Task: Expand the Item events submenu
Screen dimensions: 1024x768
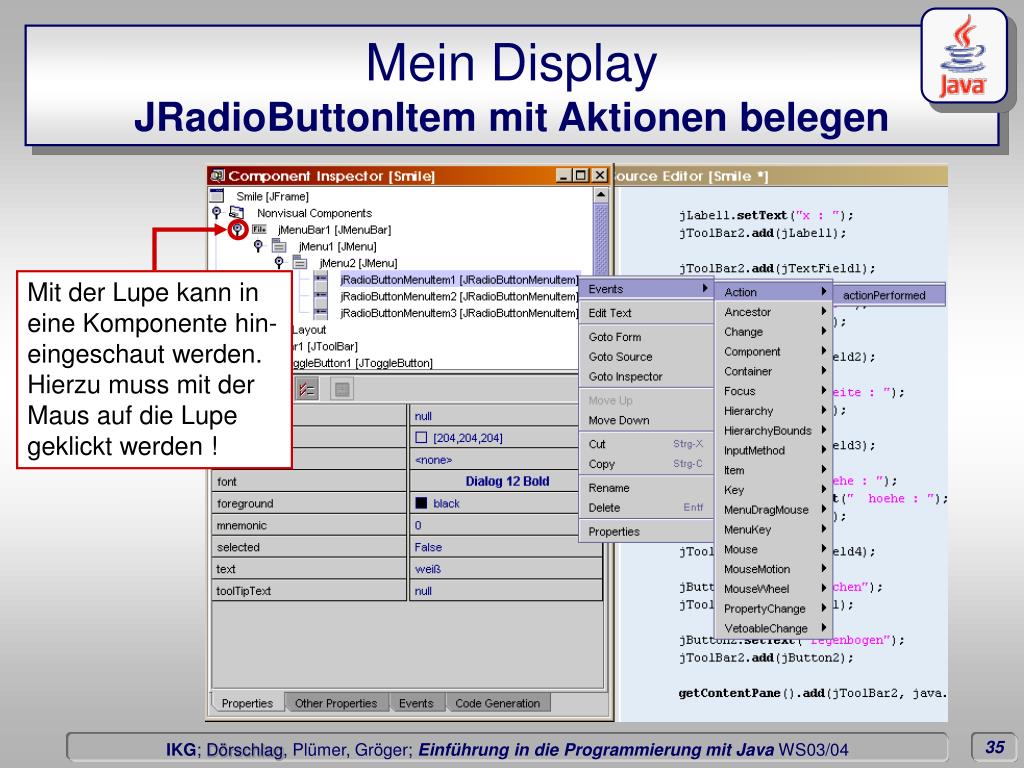Action: [x=774, y=470]
